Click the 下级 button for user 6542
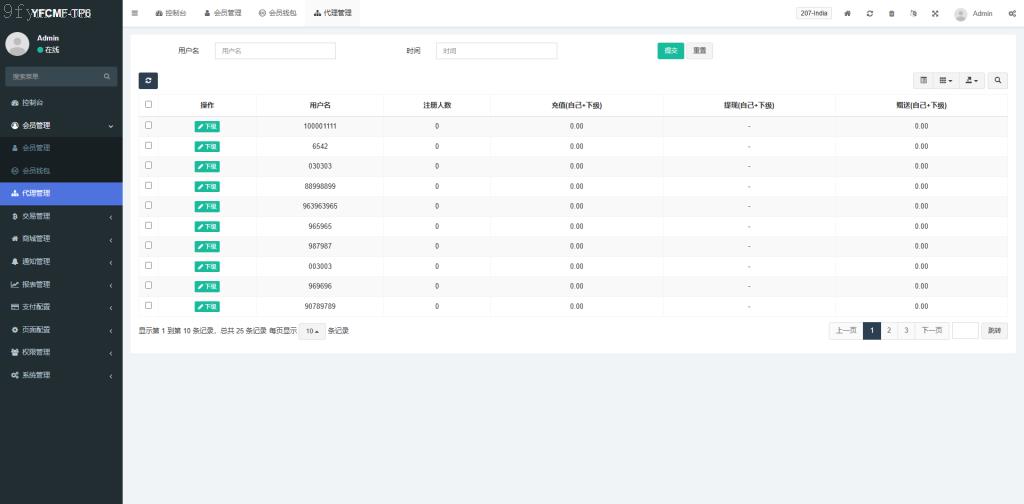Screen dimensions: 1024x504 [x=207, y=146]
